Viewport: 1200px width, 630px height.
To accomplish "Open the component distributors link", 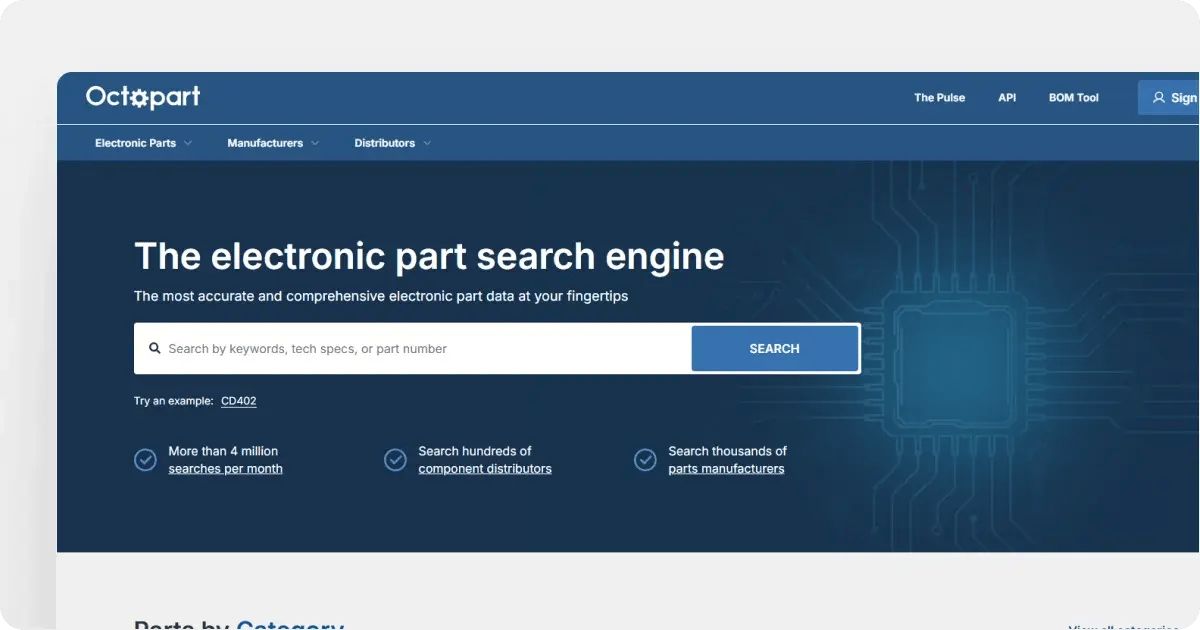I will (485, 468).
